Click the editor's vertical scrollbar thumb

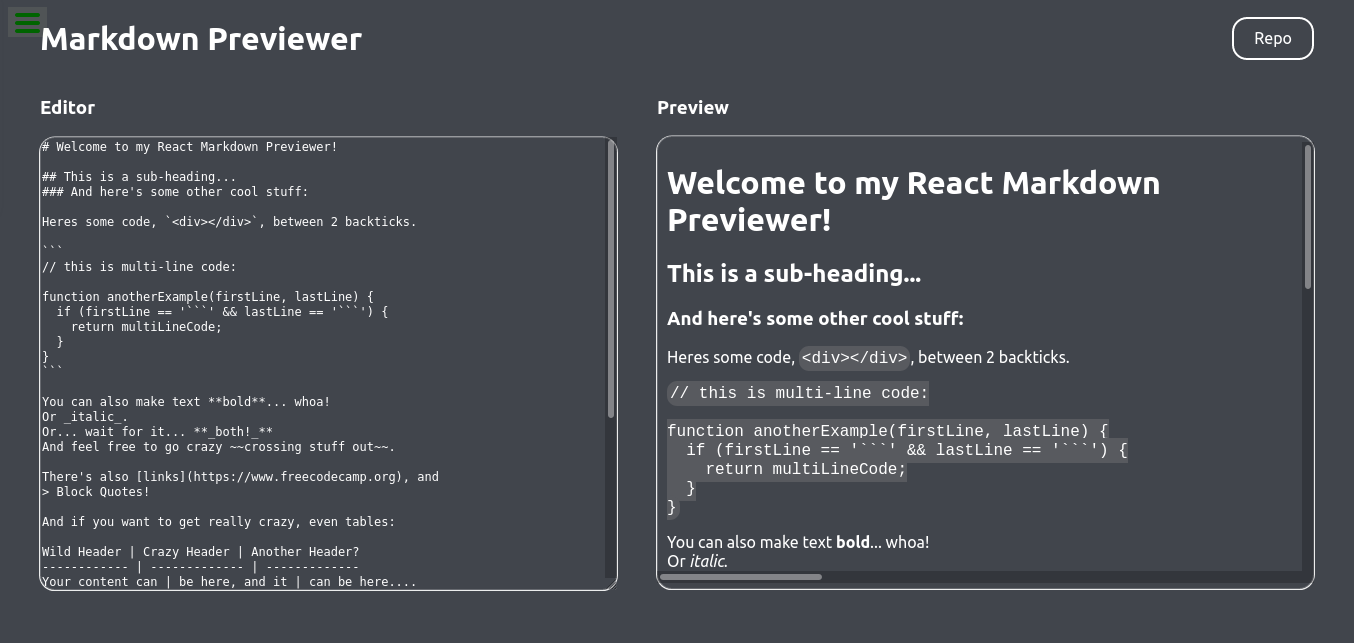(611, 278)
